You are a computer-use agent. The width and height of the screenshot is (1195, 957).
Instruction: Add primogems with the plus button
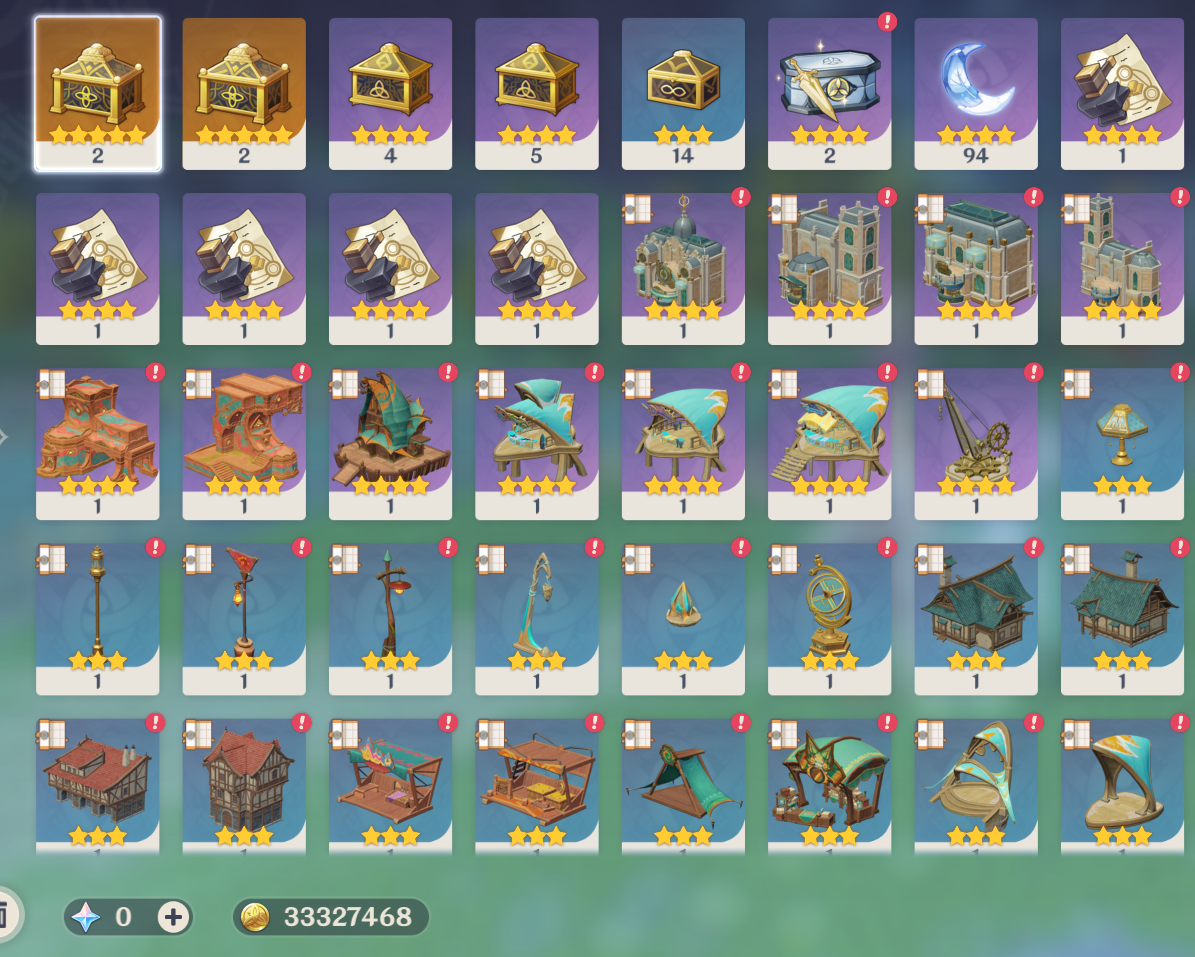tap(173, 917)
